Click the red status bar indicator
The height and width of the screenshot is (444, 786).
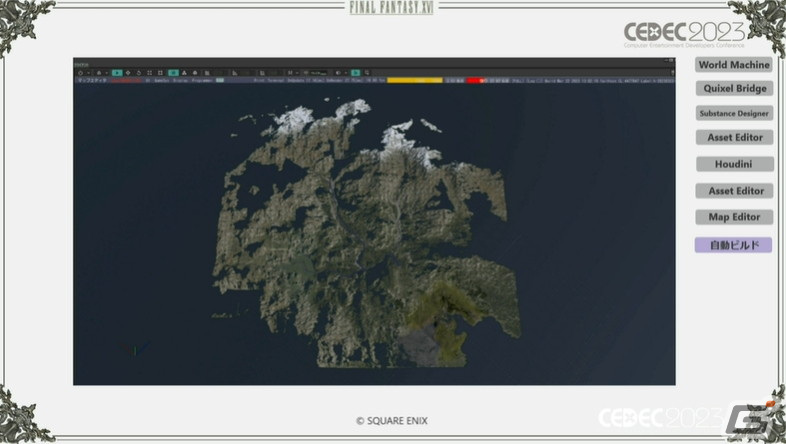pyautogui.click(x=476, y=80)
